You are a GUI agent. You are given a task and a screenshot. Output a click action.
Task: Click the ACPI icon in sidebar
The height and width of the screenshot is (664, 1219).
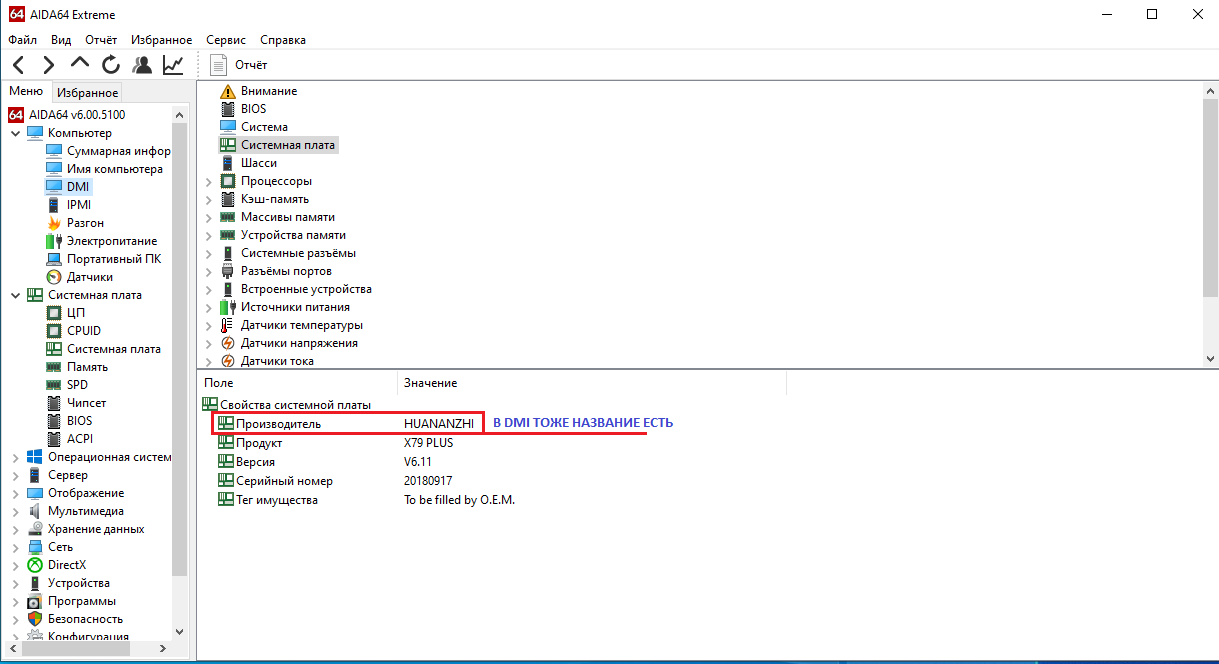[x=54, y=439]
